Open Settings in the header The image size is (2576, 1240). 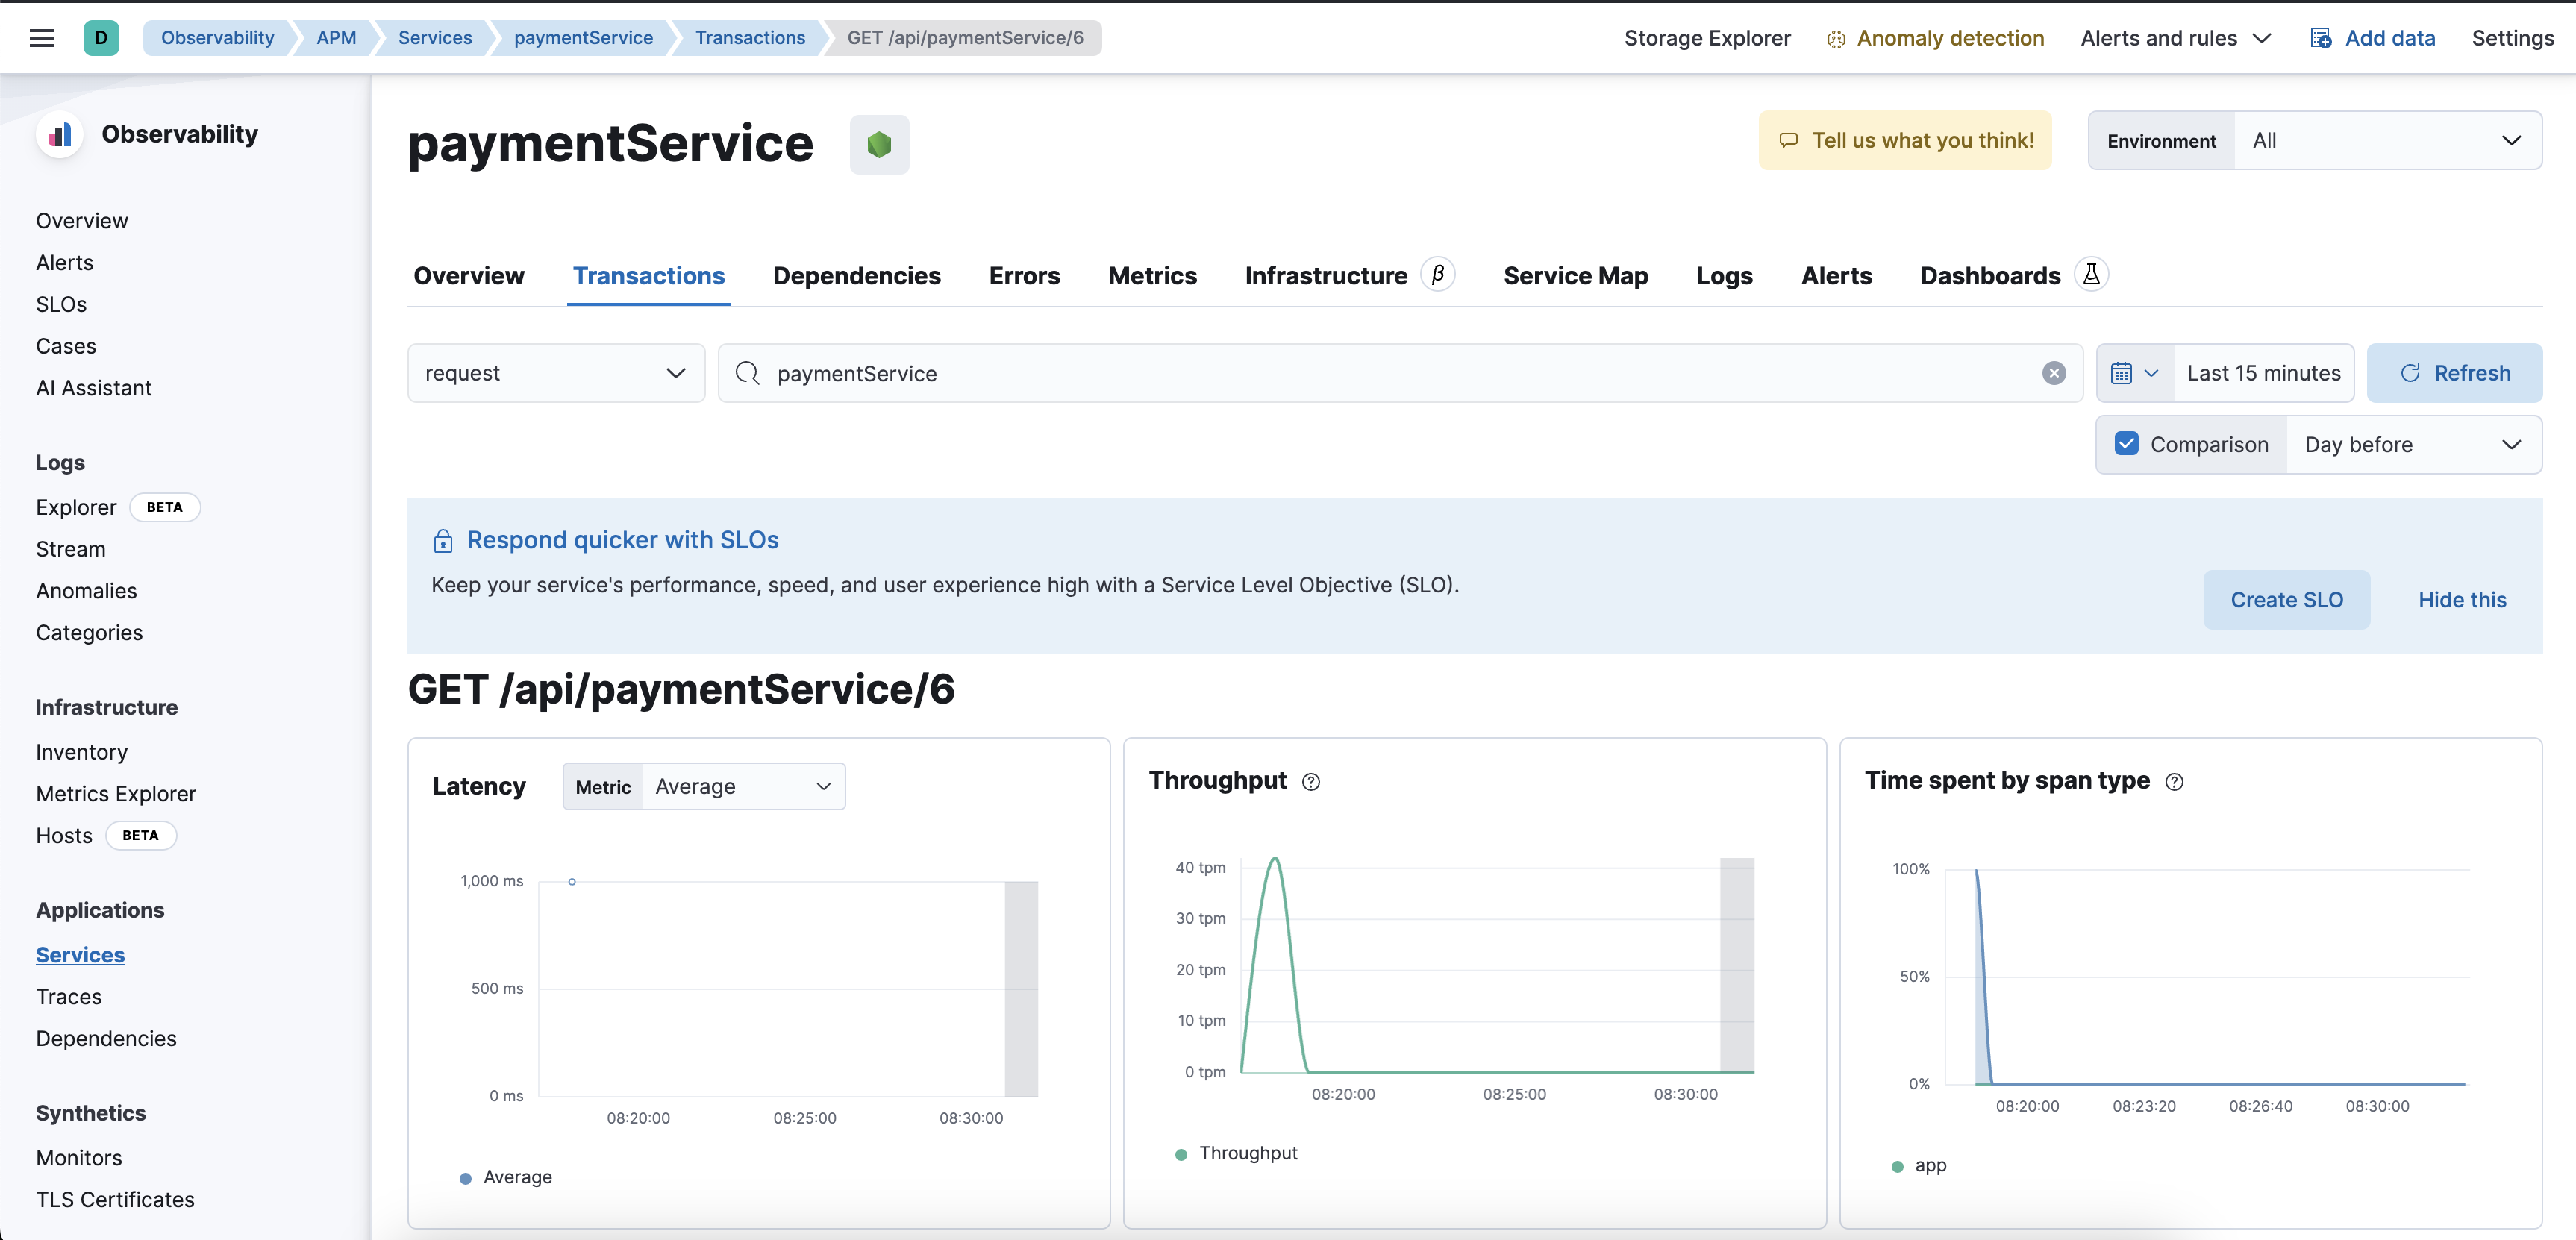click(x=2512, y=38)
